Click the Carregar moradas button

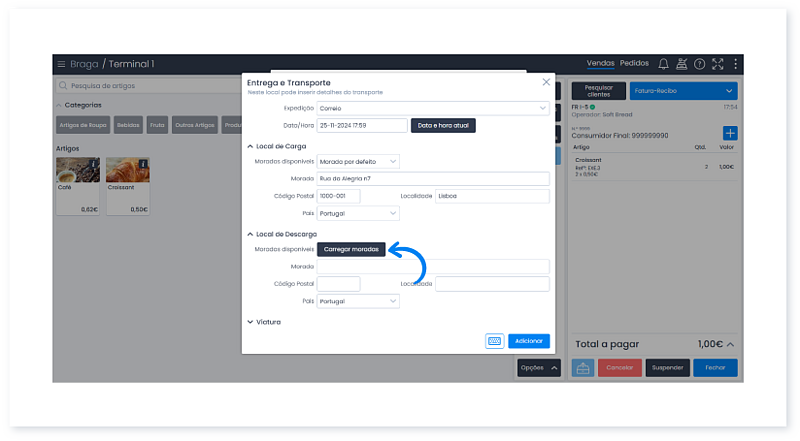coord(351,249)
